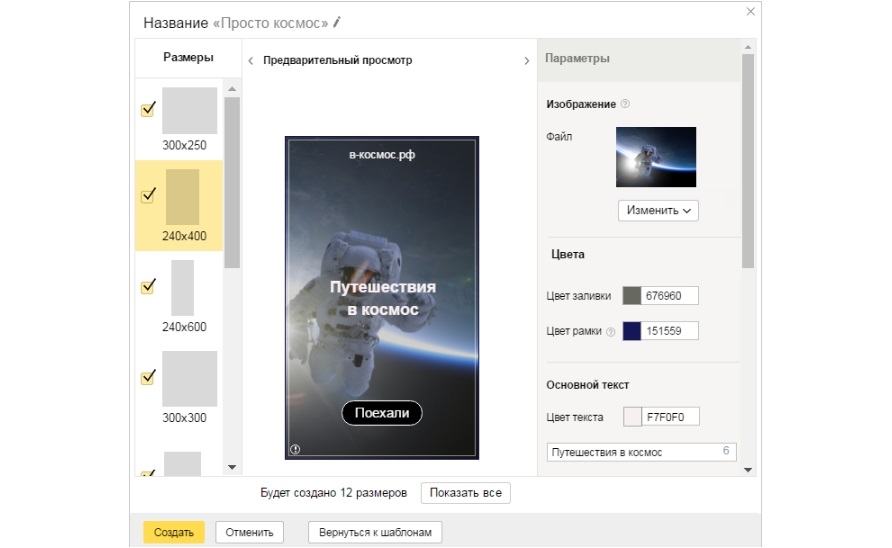This screenshot has height=548, width=892.
Task: Click help icon next to Изображение
Action: point(625,104)
